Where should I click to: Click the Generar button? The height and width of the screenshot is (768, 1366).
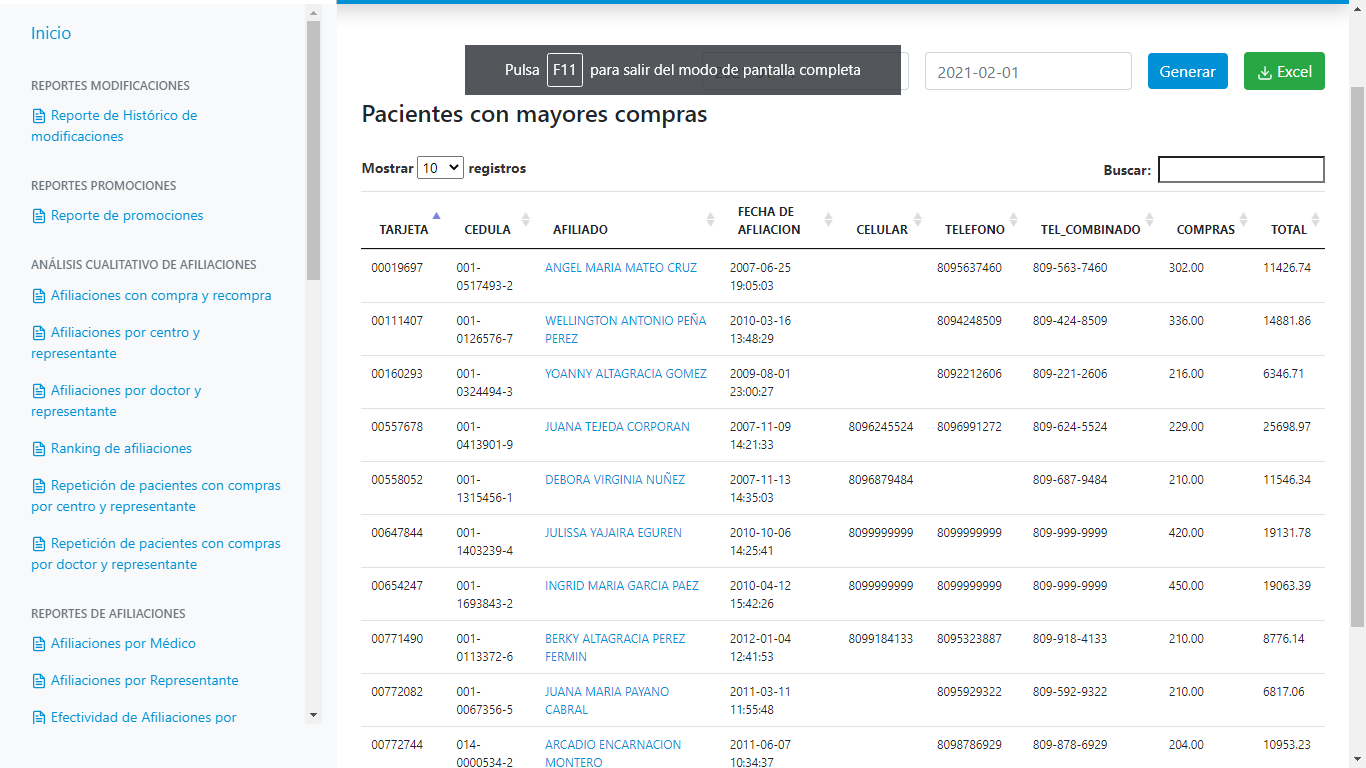pos(1187,71)
